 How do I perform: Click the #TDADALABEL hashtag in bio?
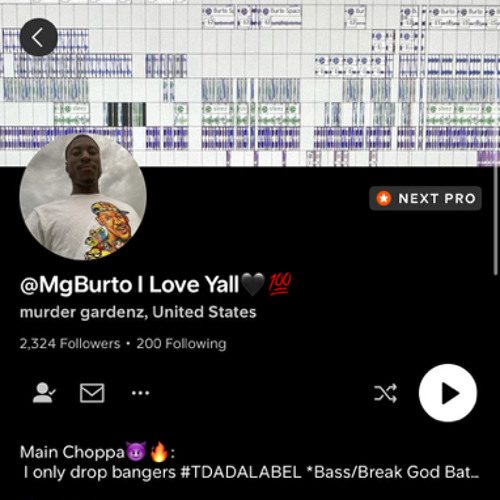(241, 472)
